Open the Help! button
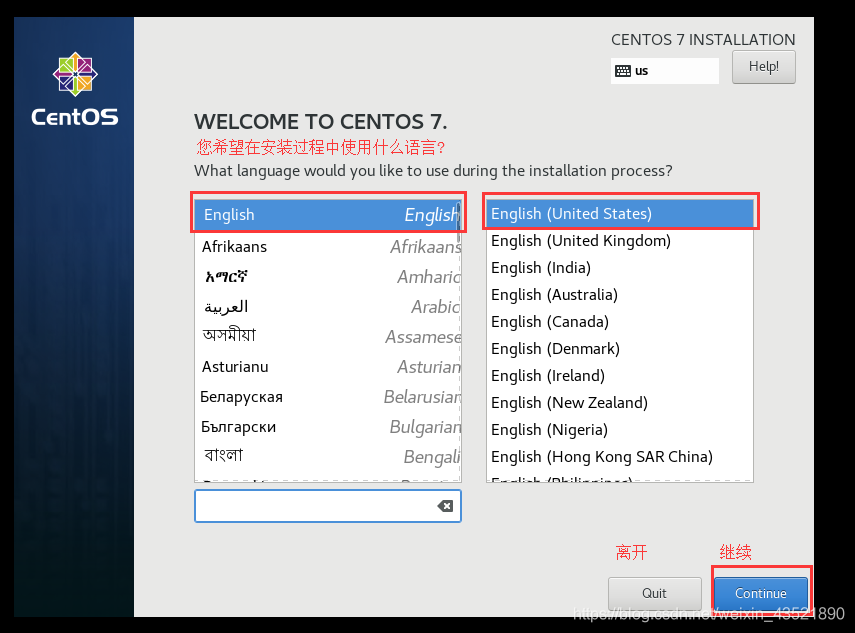855x633 pixels. (x=763, y=67)
